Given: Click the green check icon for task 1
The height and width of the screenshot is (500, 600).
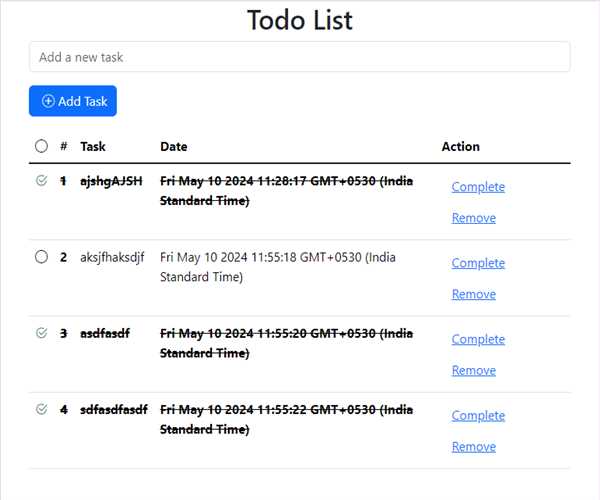Looking at the screenshot, I should (41, 181).
